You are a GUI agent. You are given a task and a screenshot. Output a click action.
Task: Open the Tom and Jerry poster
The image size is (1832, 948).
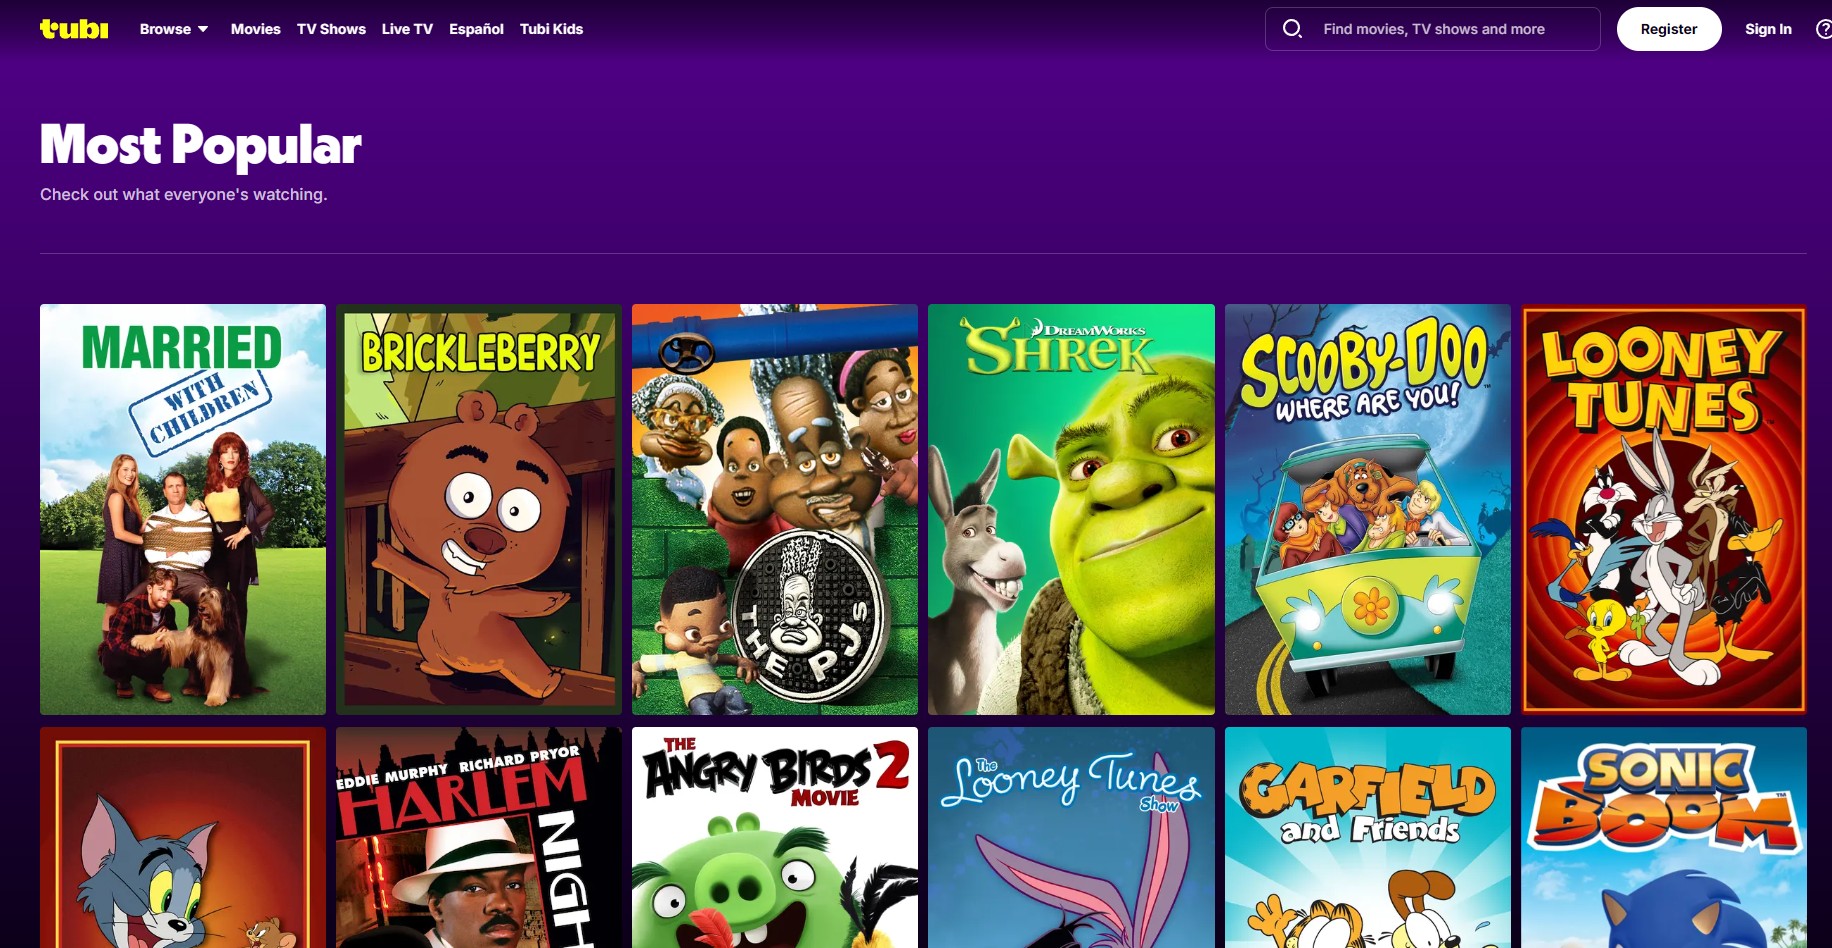click(183, 837)
